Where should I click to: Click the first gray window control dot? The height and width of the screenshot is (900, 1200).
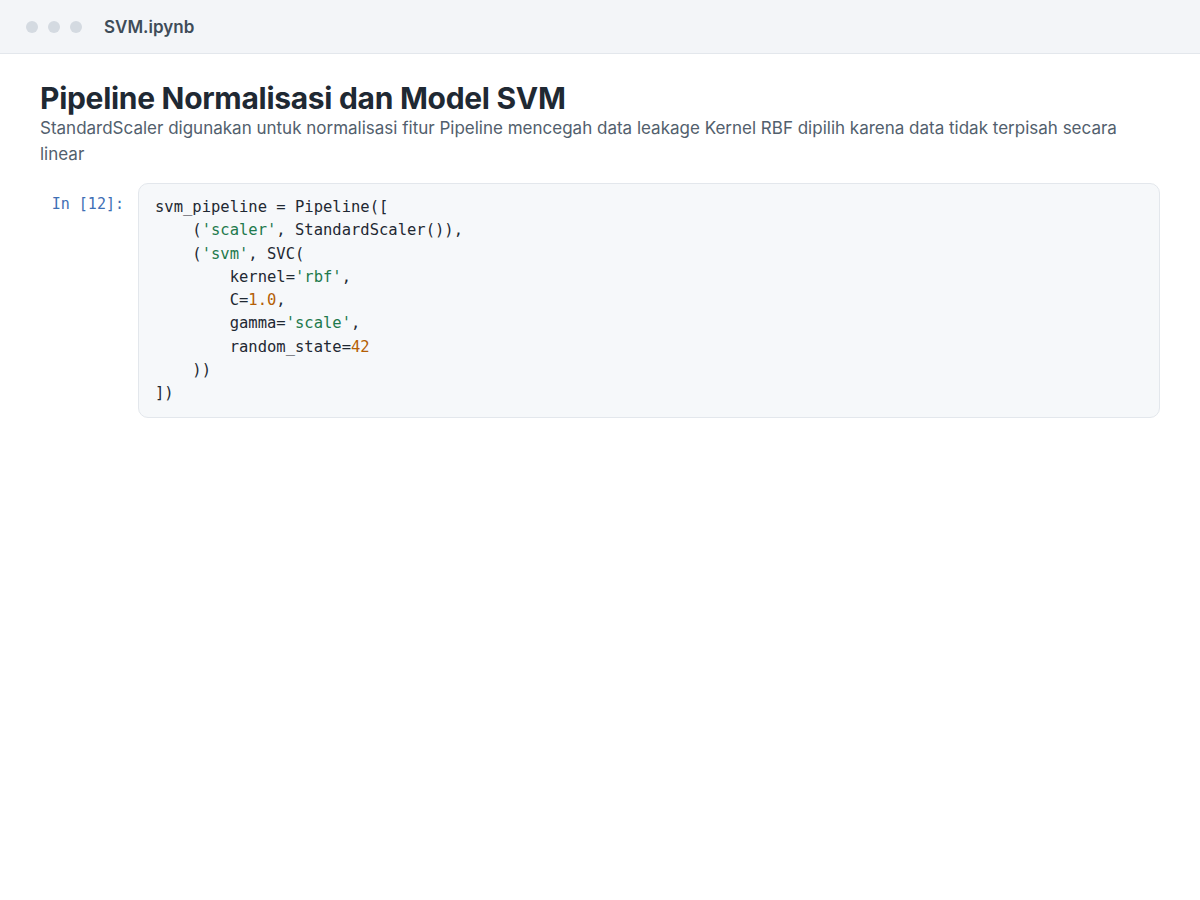(32, 27)
